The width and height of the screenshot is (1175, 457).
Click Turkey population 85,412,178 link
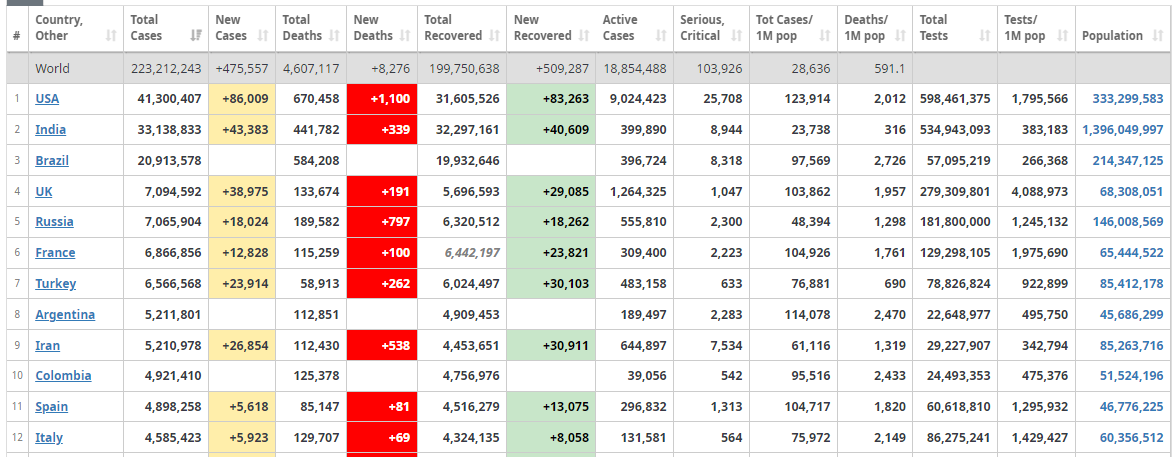point(1131,283)
